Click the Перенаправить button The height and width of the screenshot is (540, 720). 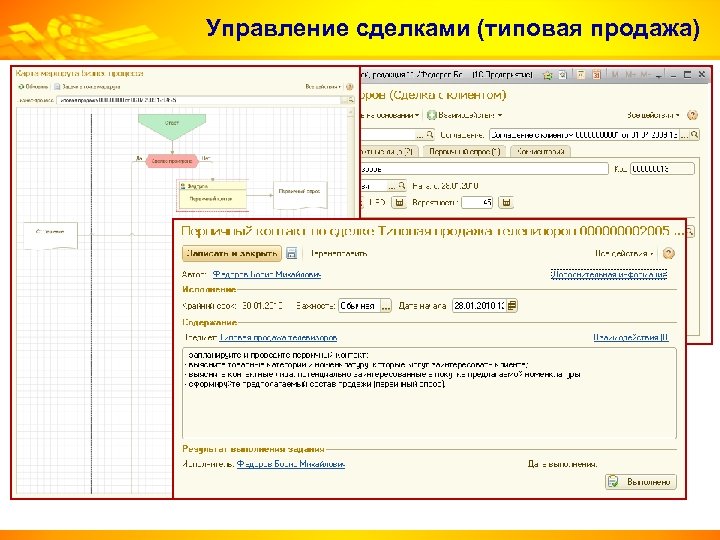(x=339, y=253)
